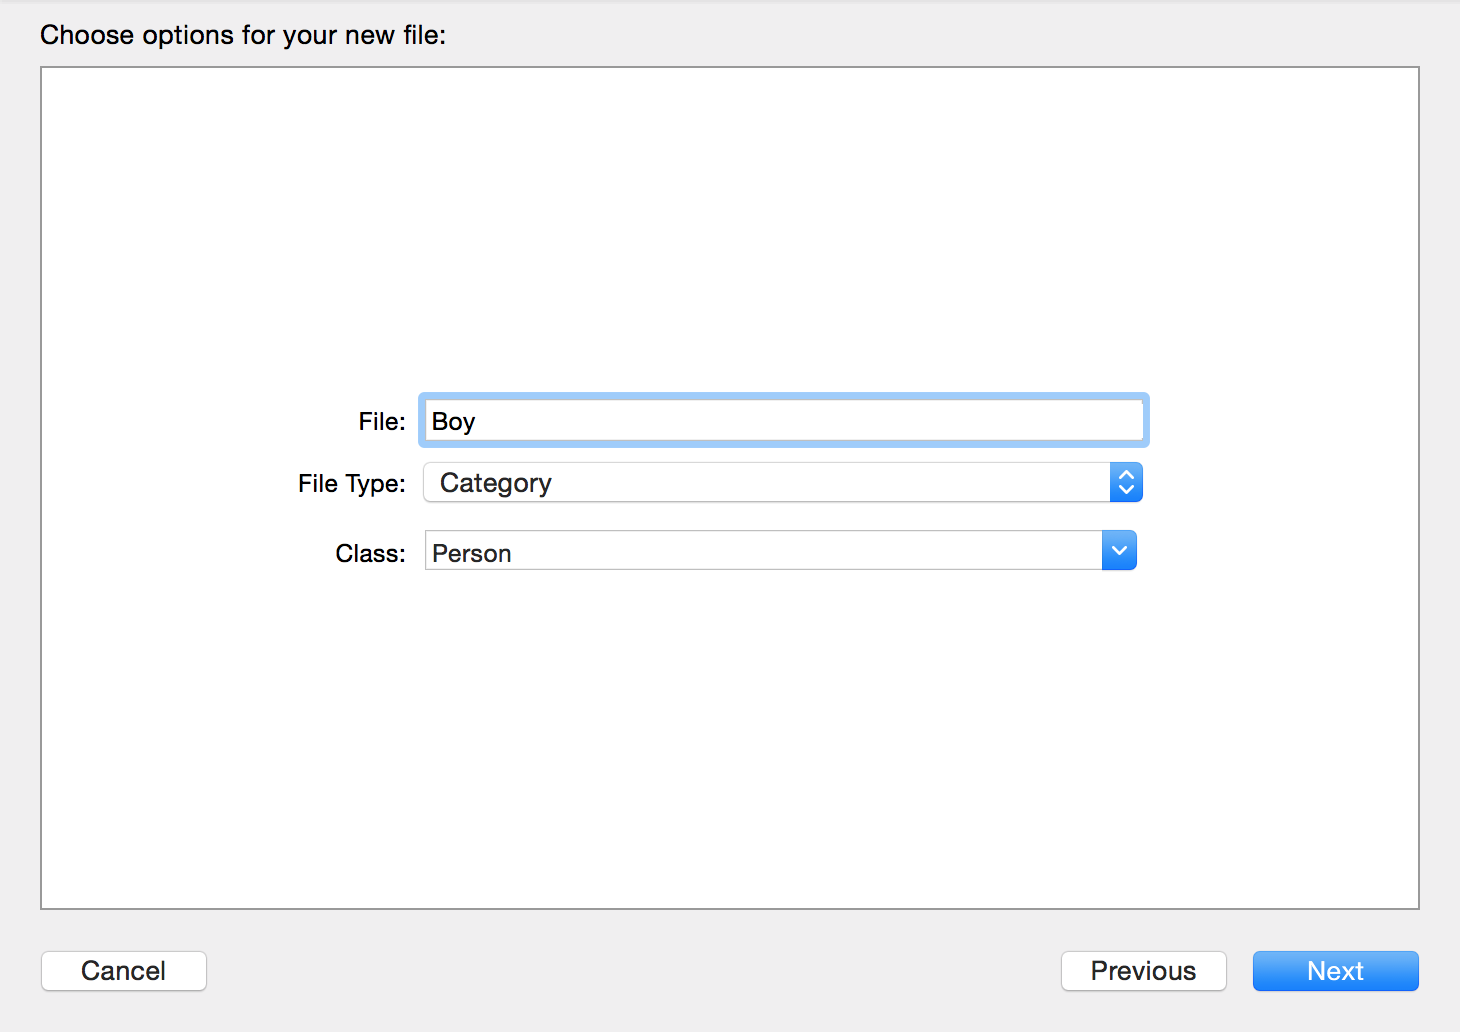Viewport: 1460px width, 1032px height.
Task: Open the File Type popup showing Category
Action: tap(783, 483)
